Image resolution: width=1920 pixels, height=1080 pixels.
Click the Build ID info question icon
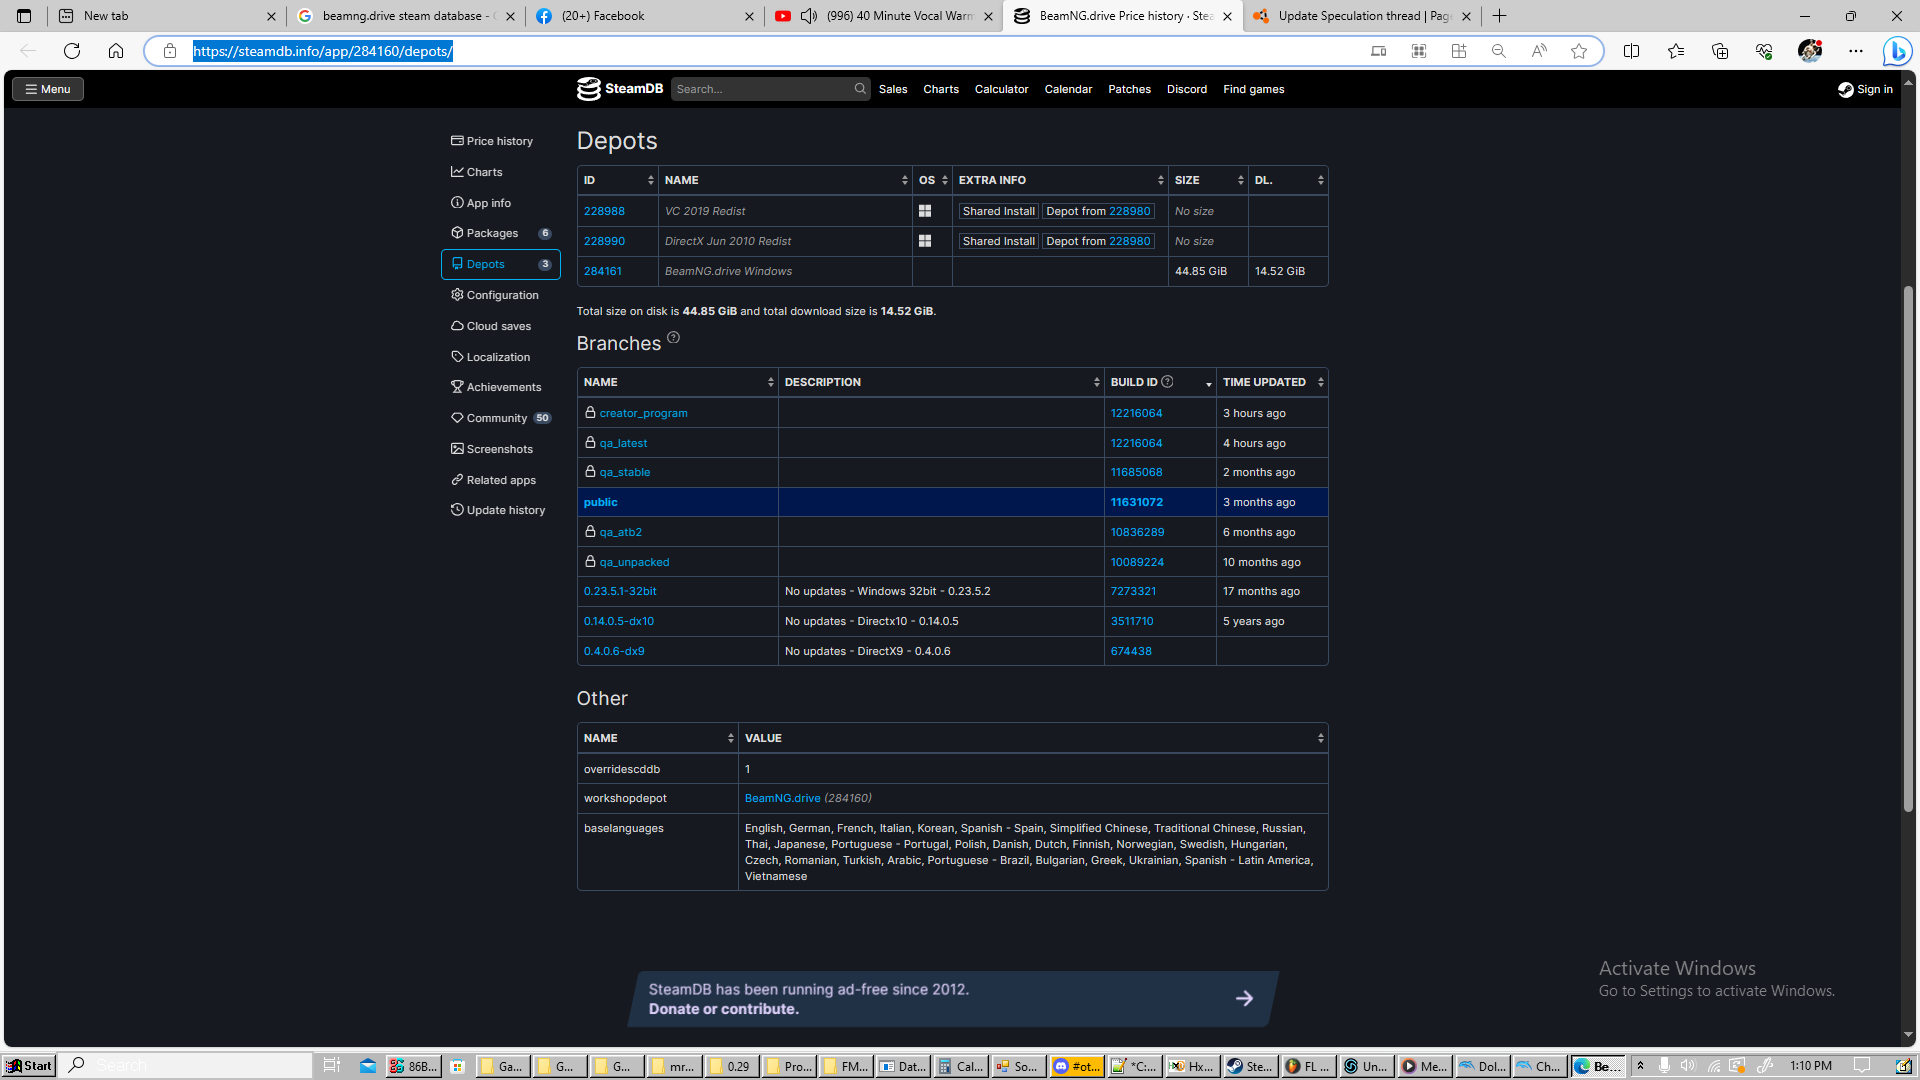coord(1167,382)
